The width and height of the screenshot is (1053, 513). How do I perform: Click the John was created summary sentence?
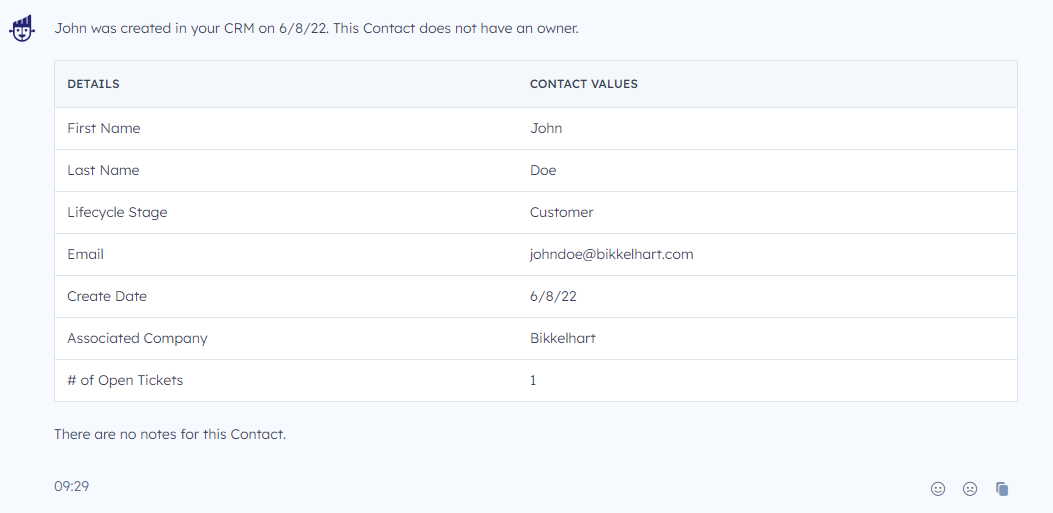tap(316, 29)
